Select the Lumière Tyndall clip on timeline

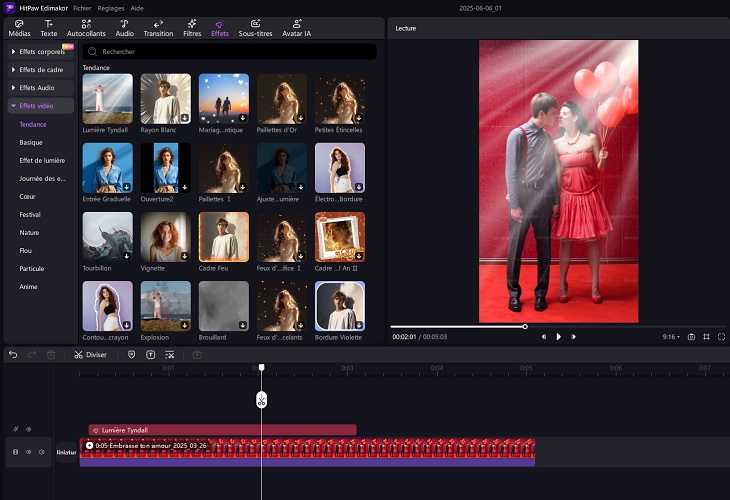[223, 430]
